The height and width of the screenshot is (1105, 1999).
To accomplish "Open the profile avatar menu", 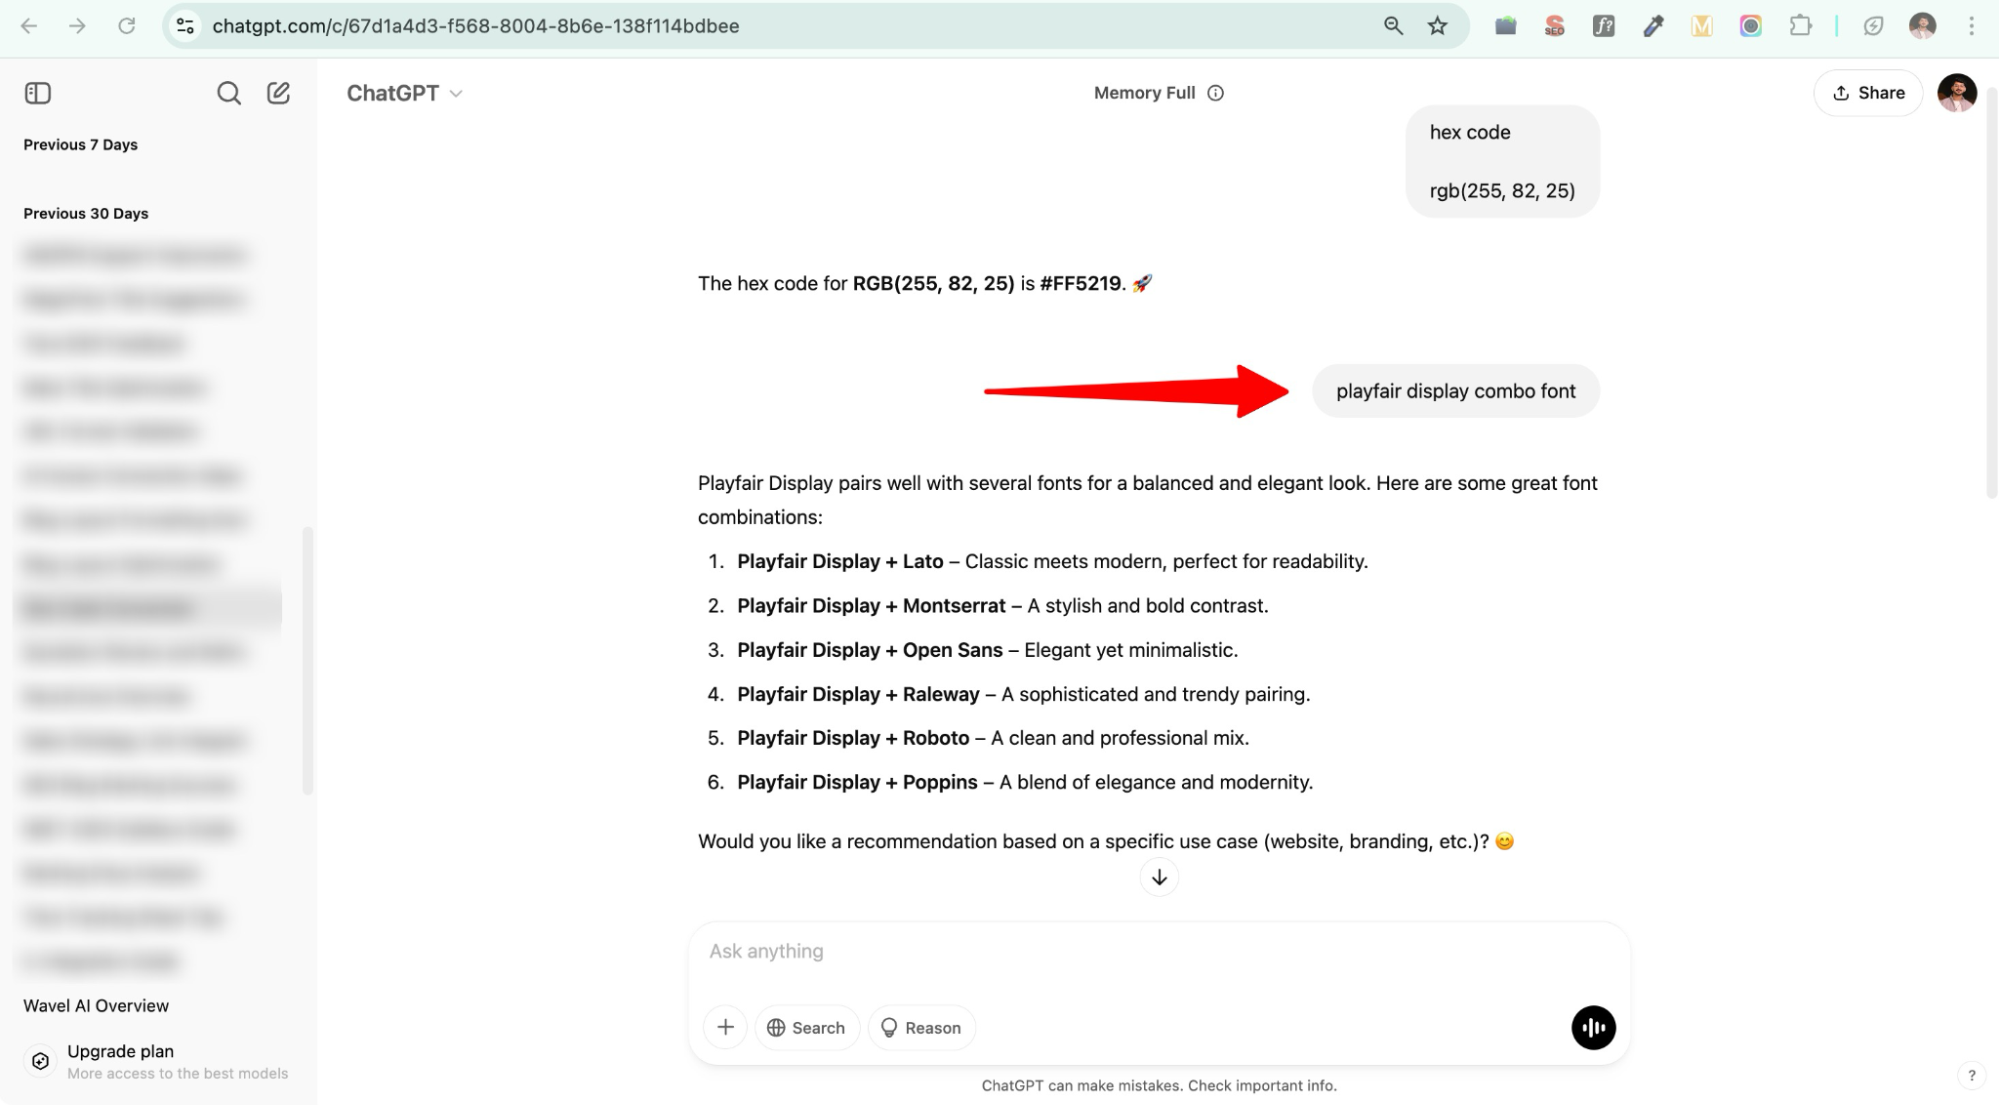I will (1956, 93).
